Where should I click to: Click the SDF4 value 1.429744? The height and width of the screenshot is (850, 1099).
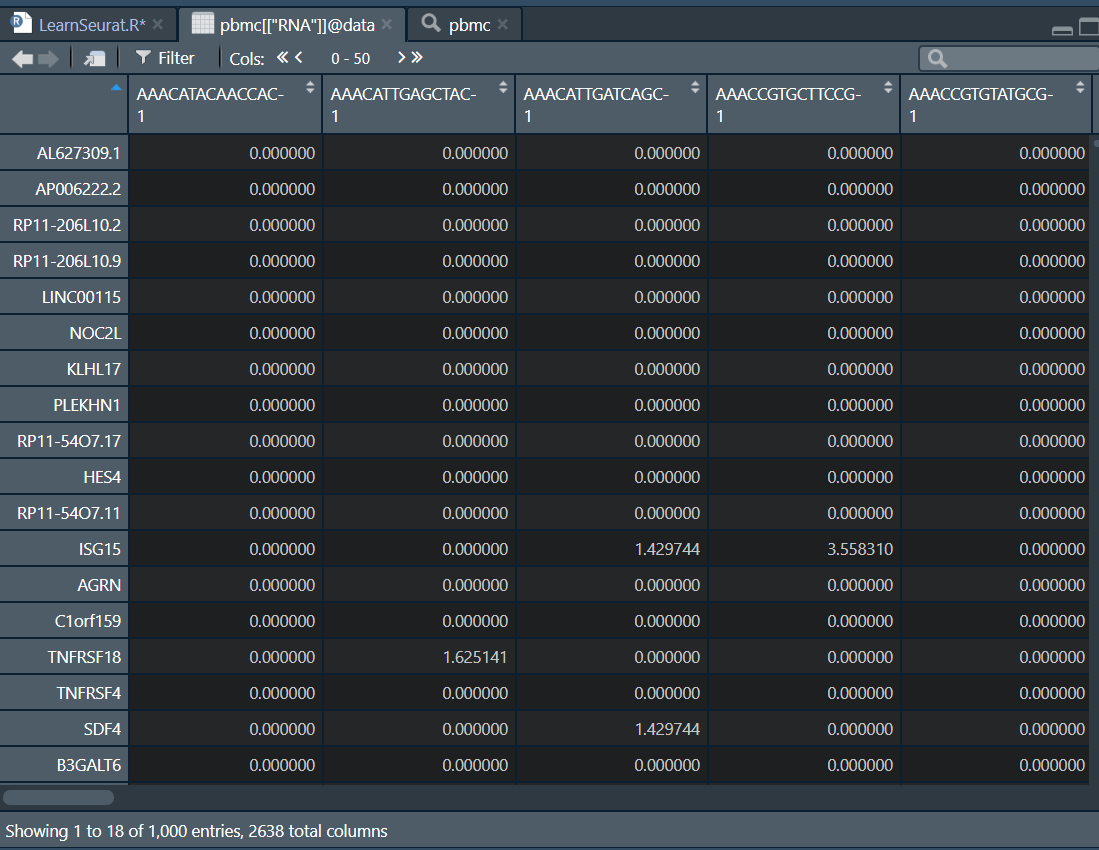click(x=667, y=729)
